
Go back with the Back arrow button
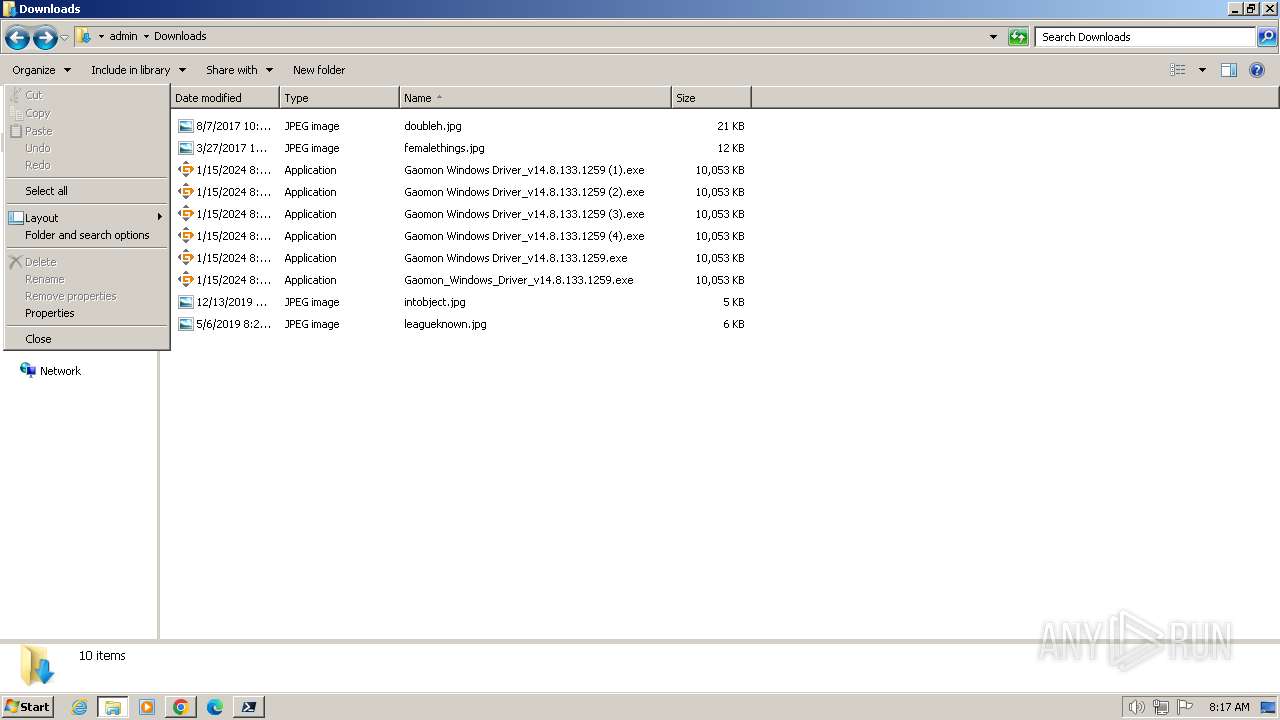click(17, 38)
